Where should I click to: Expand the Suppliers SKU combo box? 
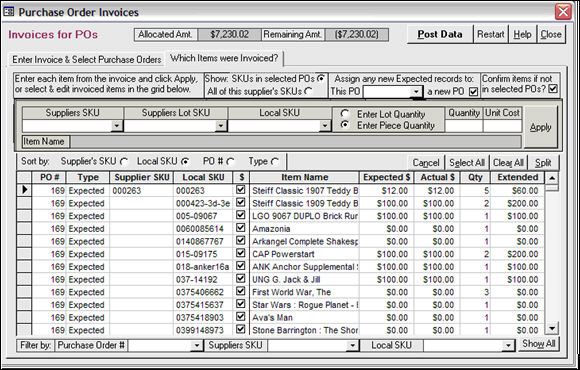tap(117, 126)
